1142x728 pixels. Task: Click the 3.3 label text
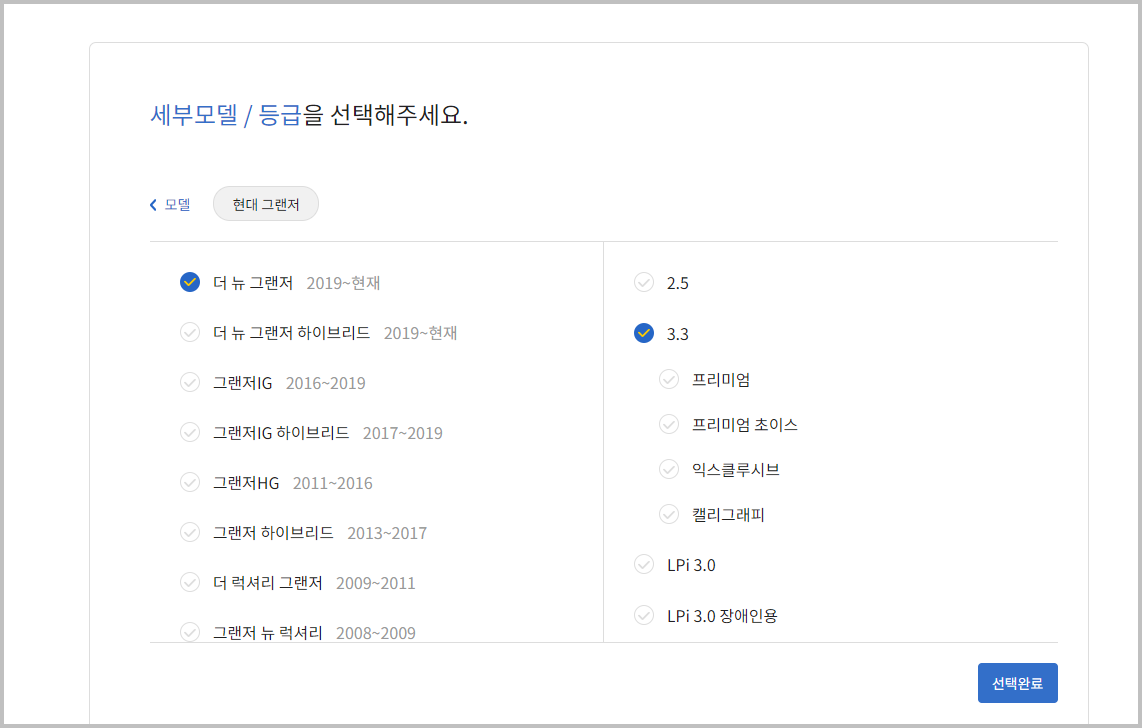point(677,334)
